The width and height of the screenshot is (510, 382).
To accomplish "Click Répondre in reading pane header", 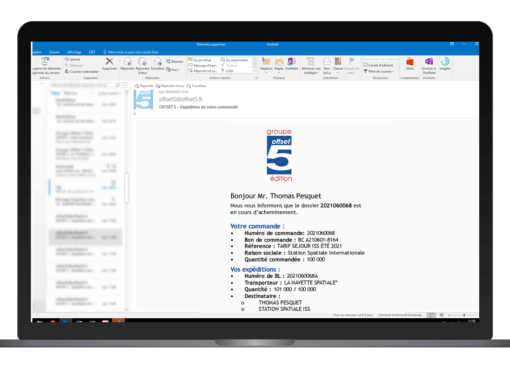I will click(144, 86).
